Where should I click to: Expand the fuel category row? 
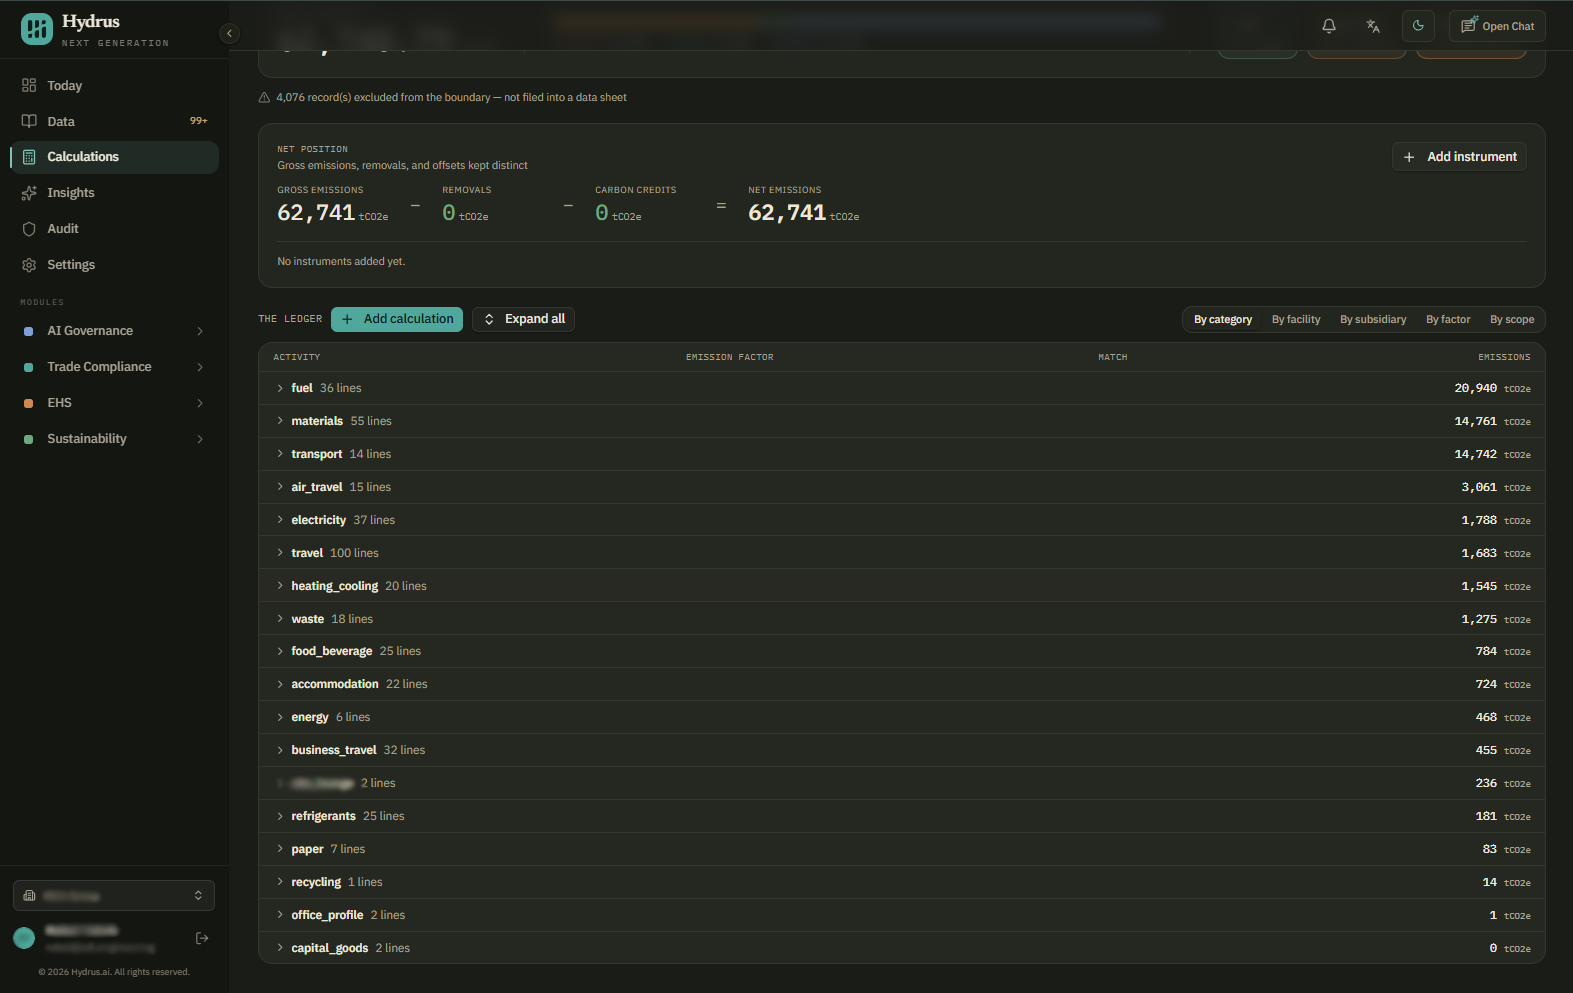(x=901, y=388)
